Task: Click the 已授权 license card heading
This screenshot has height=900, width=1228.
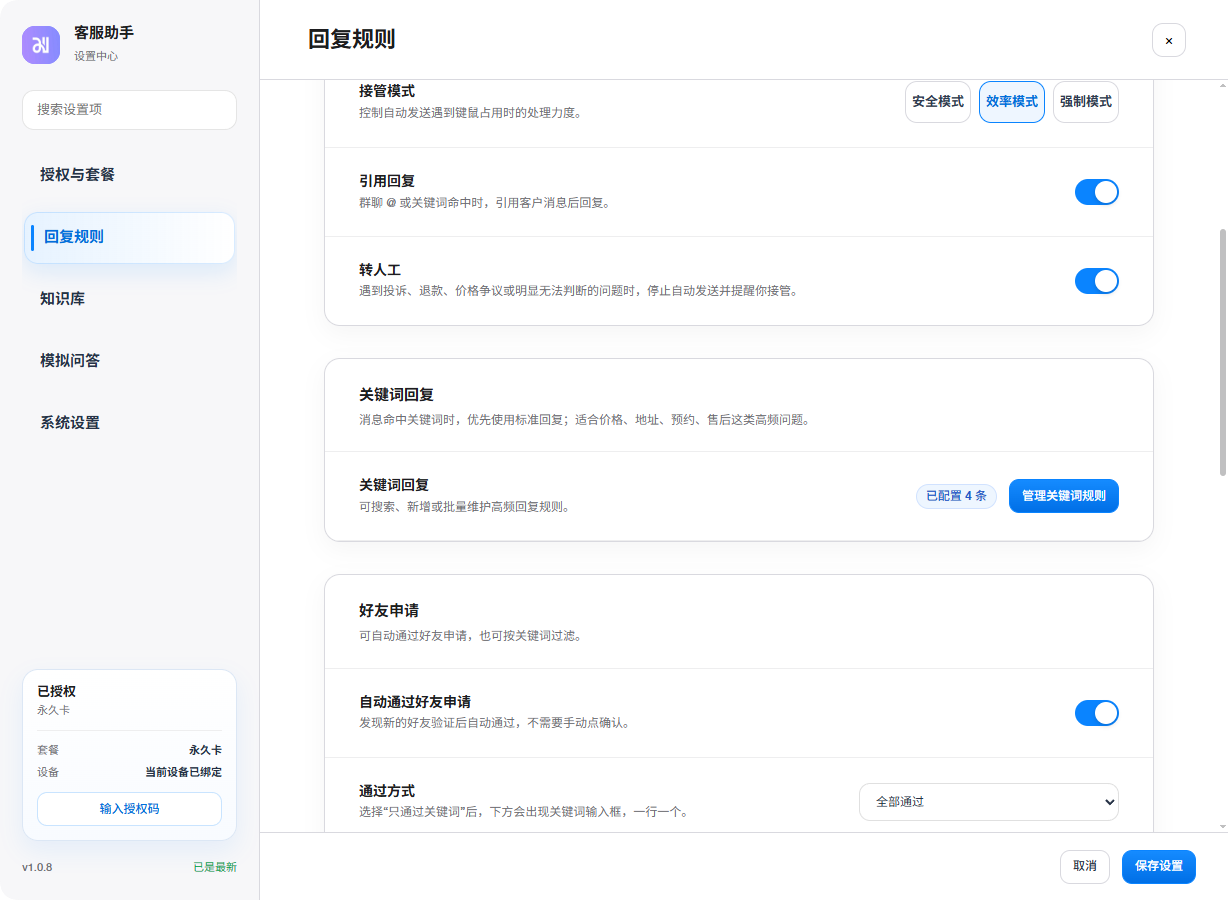Action: pyautogui.click(x=56, y=691)
